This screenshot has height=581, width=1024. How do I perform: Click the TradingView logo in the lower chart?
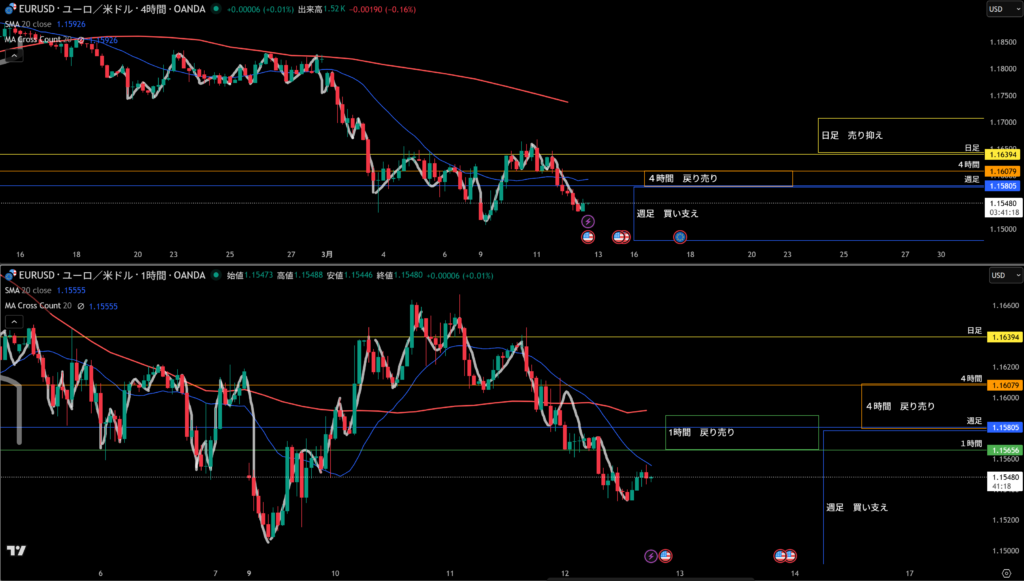[x=16, y=551]
